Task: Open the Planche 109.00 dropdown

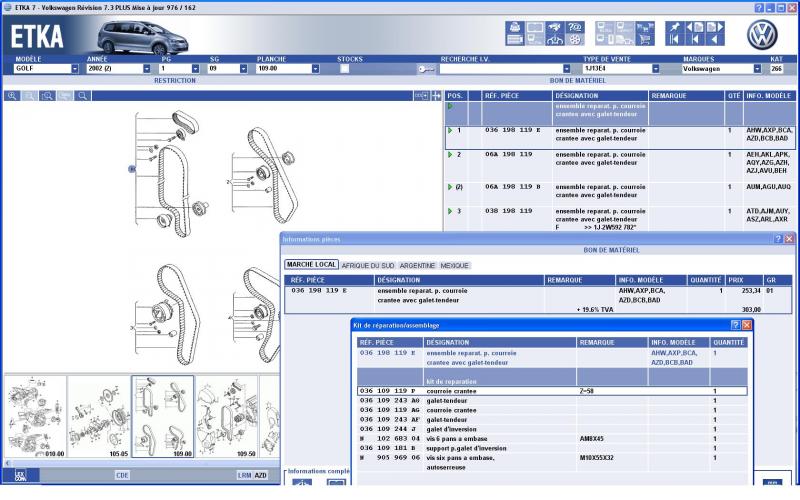Action: point(315,69)
